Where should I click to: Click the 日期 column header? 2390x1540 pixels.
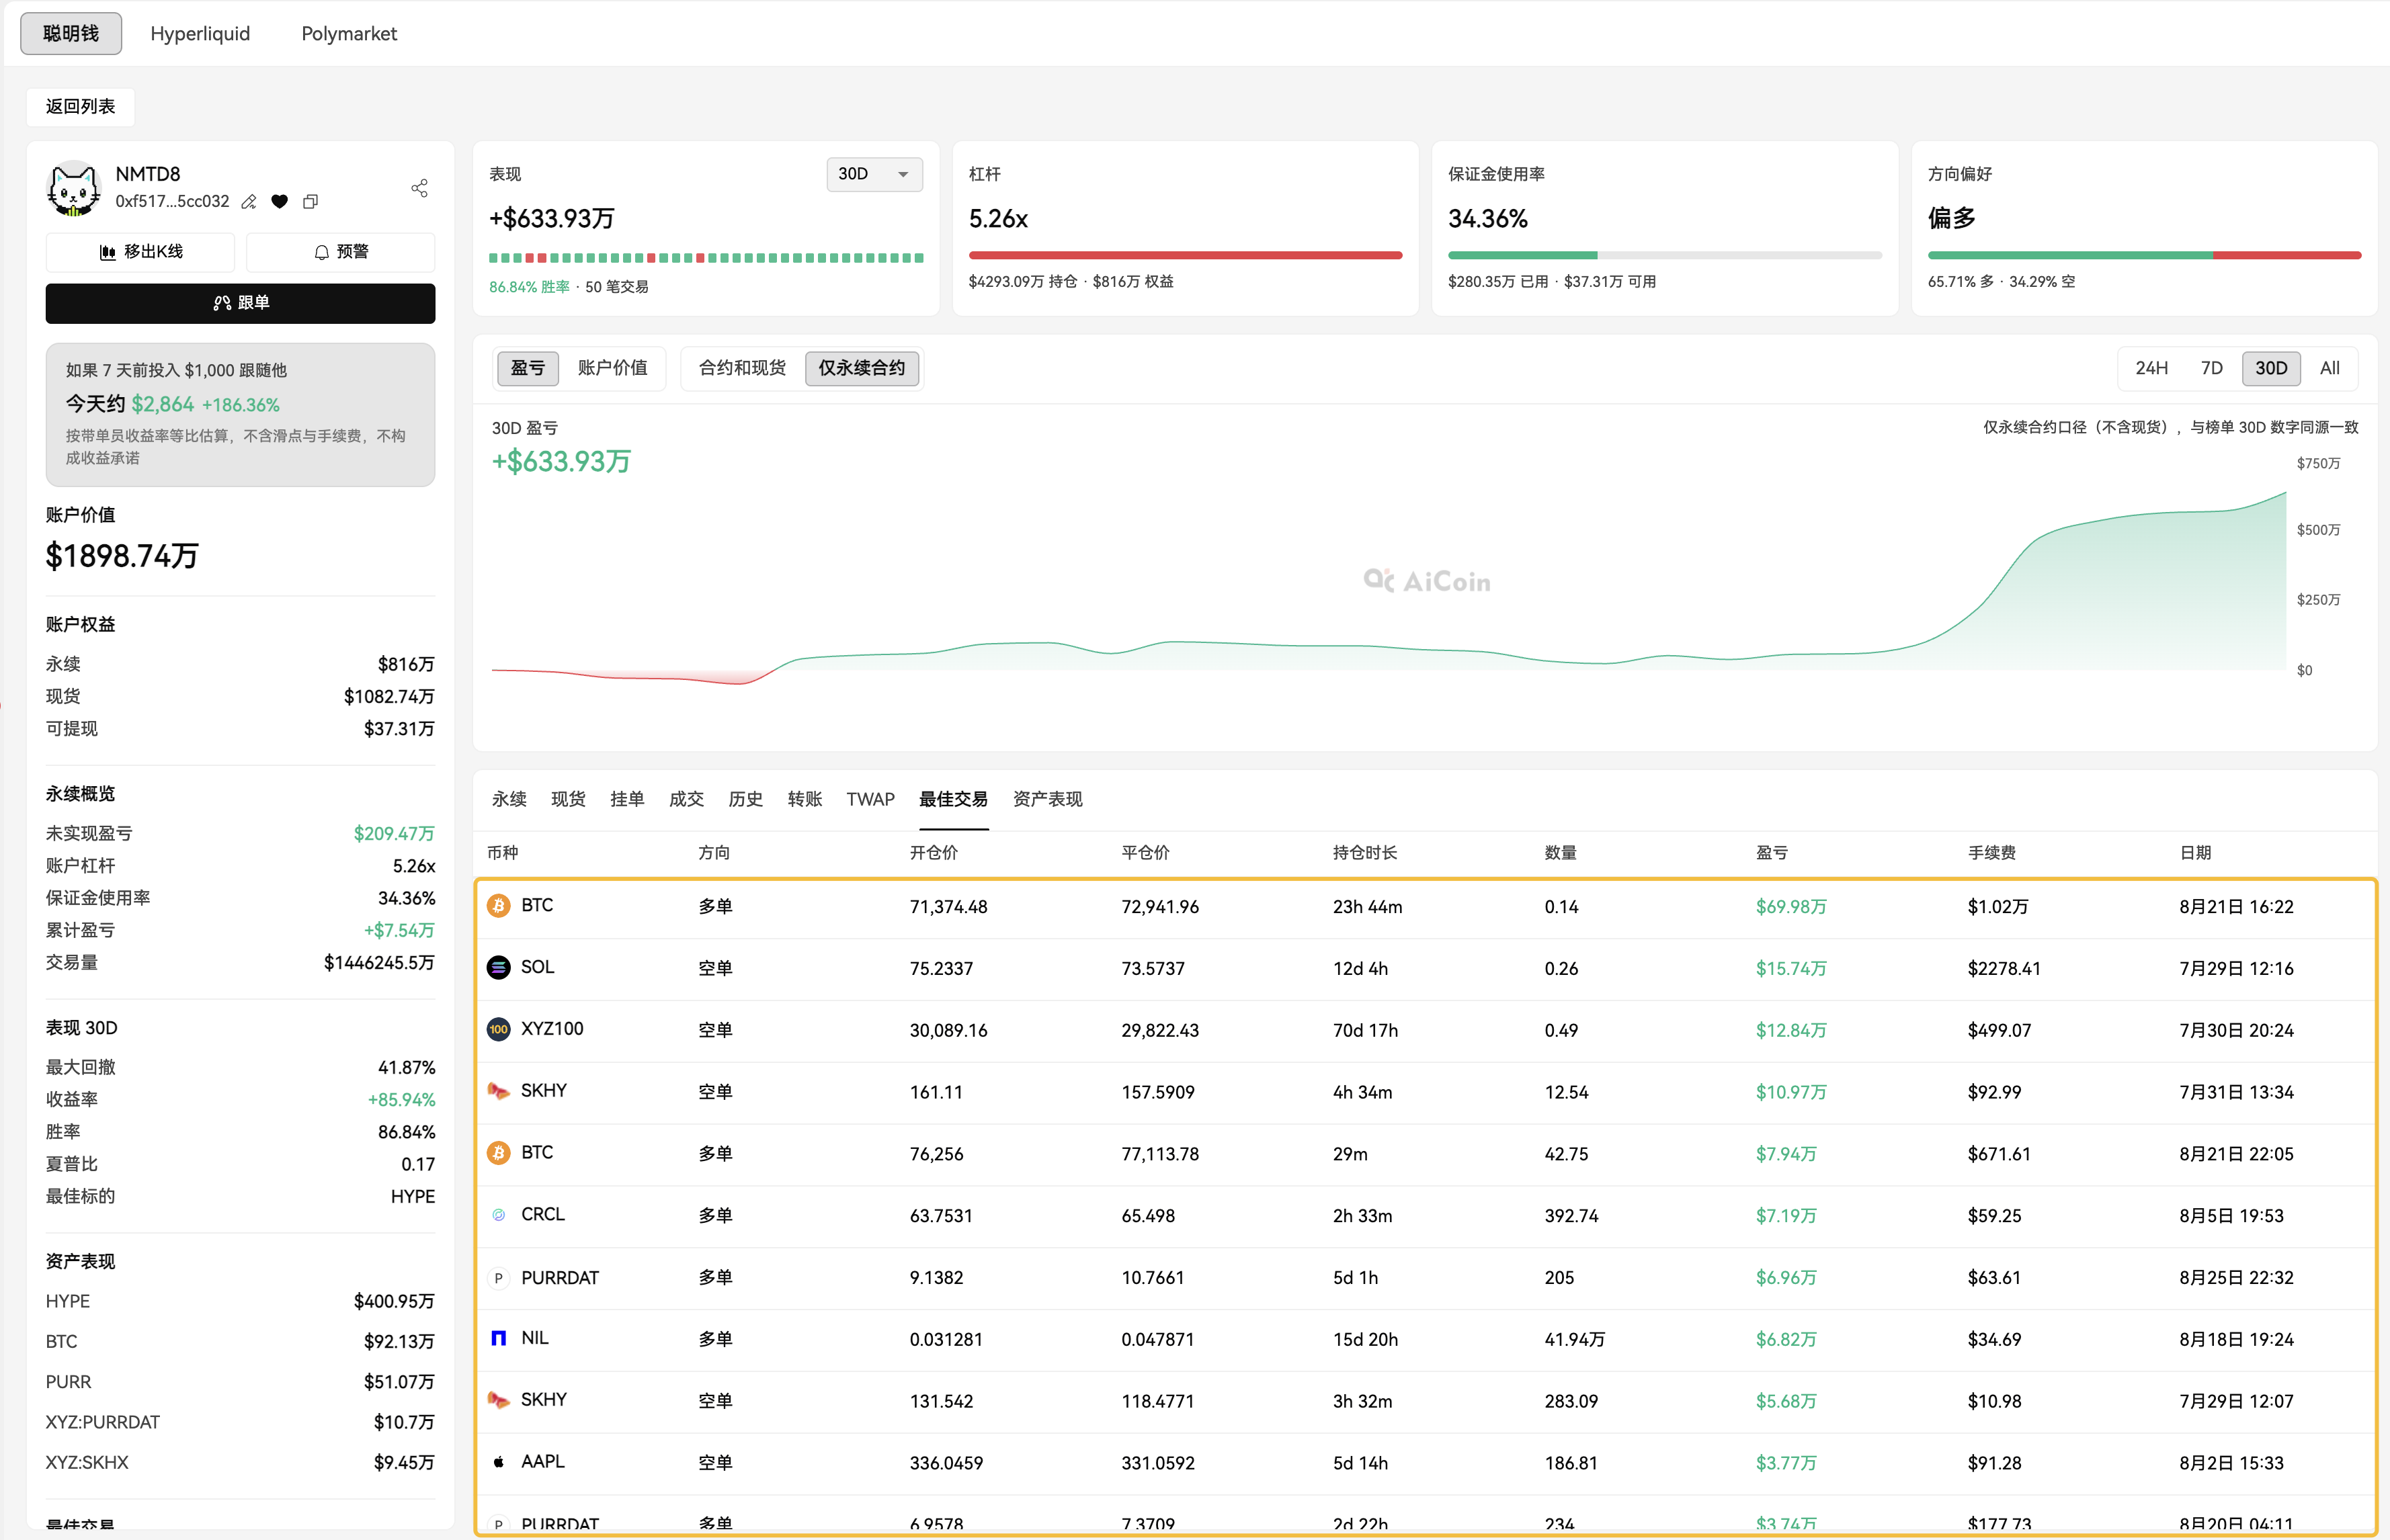2195,853
